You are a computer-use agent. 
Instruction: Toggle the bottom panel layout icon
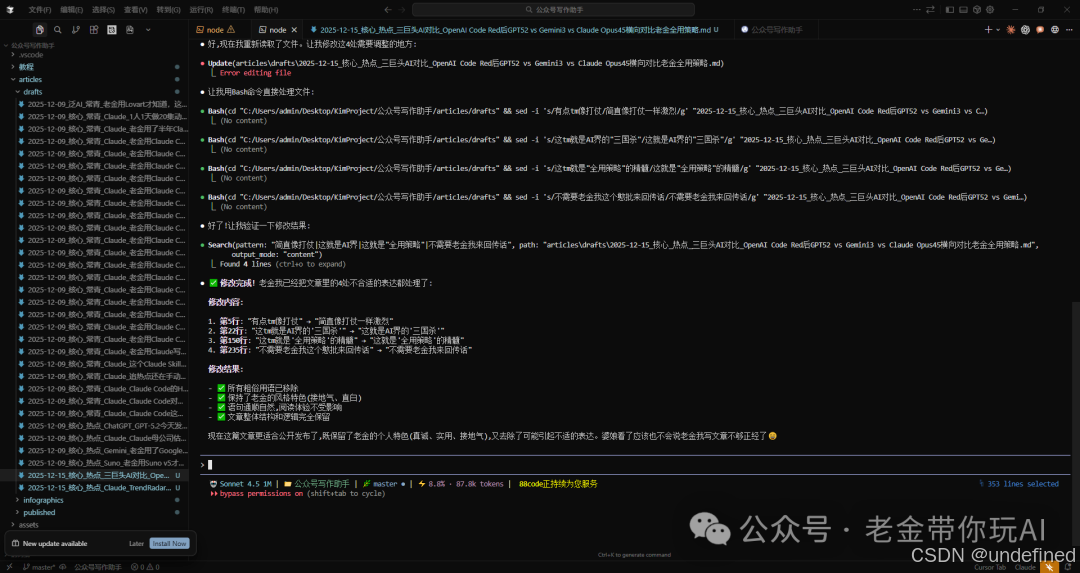pyautogui.click(x=964, y=10)
